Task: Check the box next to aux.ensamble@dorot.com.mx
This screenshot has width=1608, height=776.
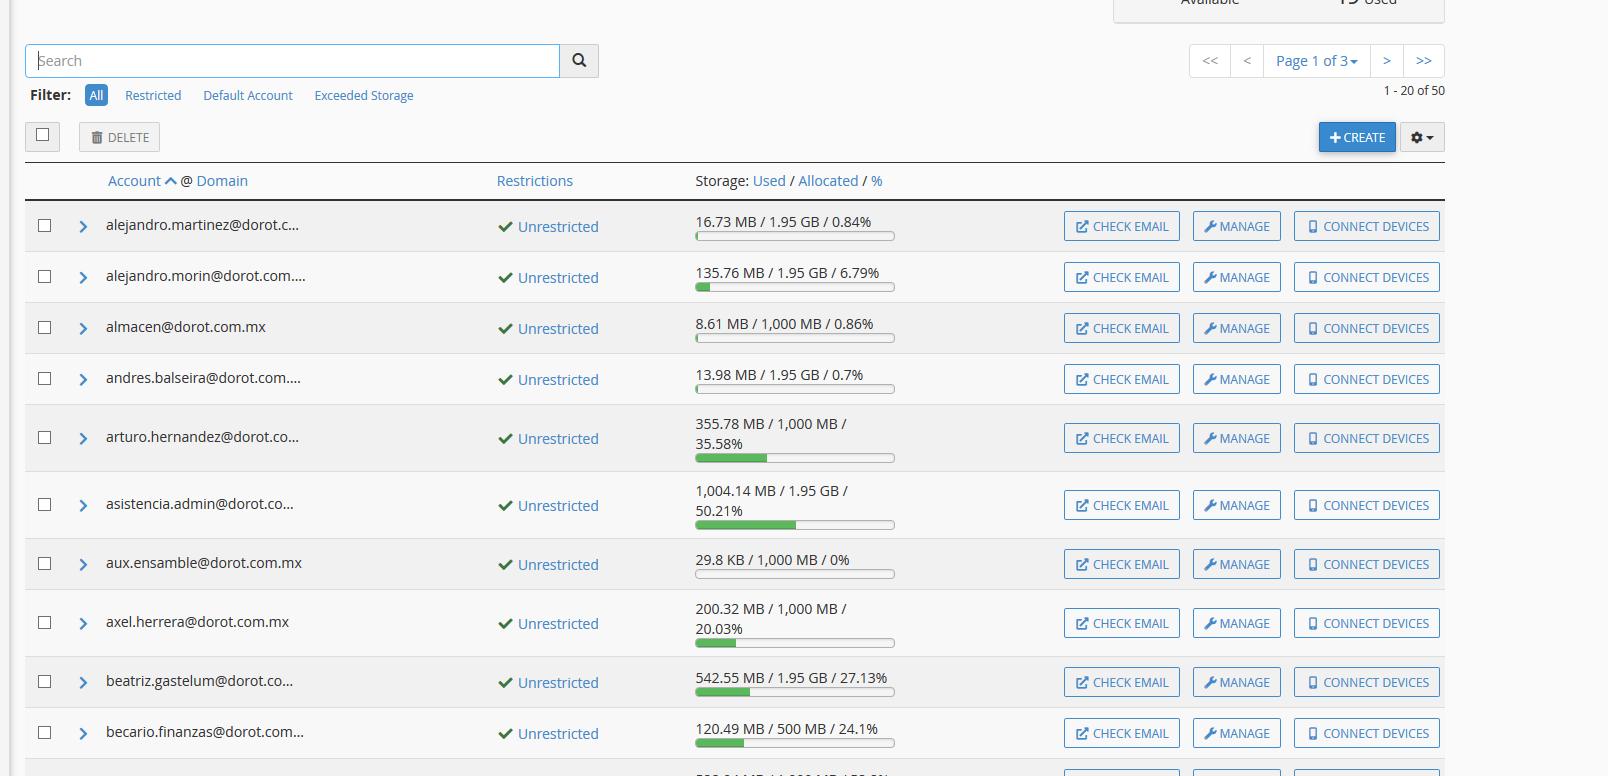Action: click(x=45, y=564)
